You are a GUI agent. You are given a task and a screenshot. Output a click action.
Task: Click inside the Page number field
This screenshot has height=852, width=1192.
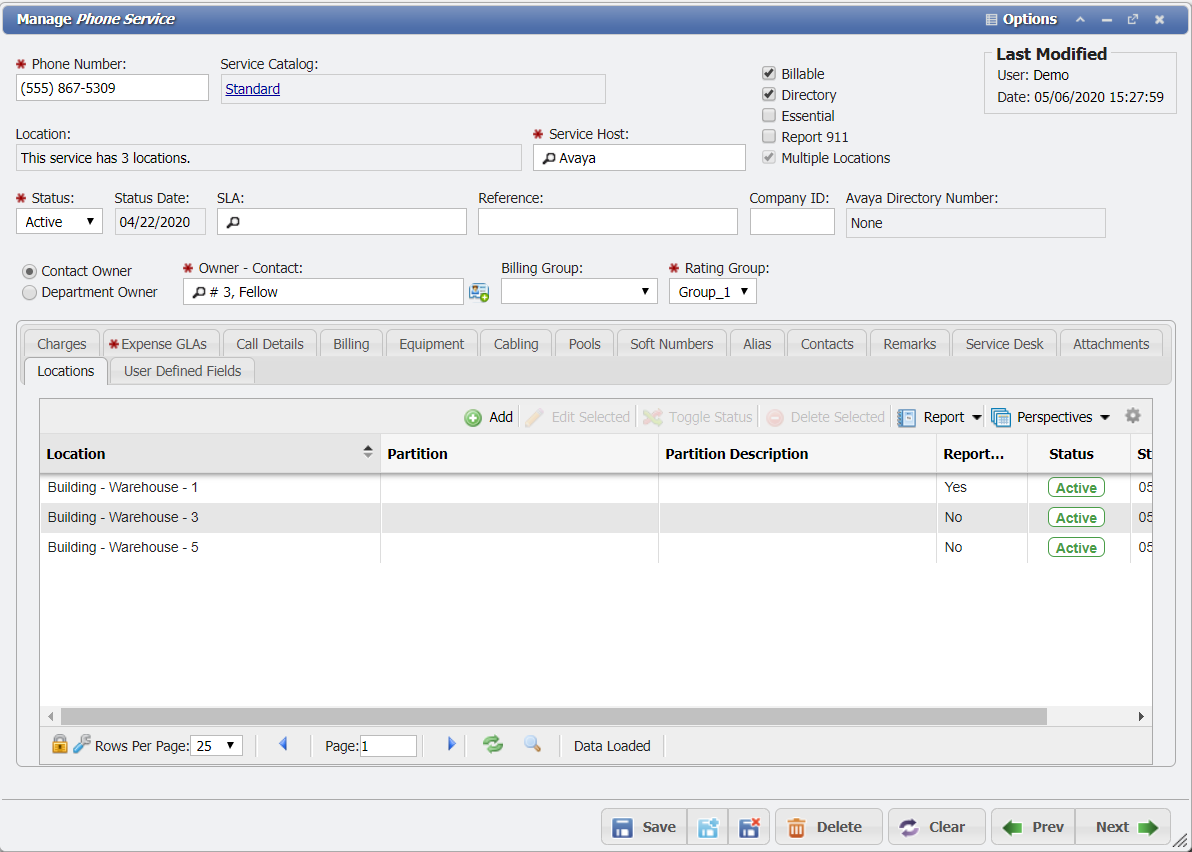point(390,745)
